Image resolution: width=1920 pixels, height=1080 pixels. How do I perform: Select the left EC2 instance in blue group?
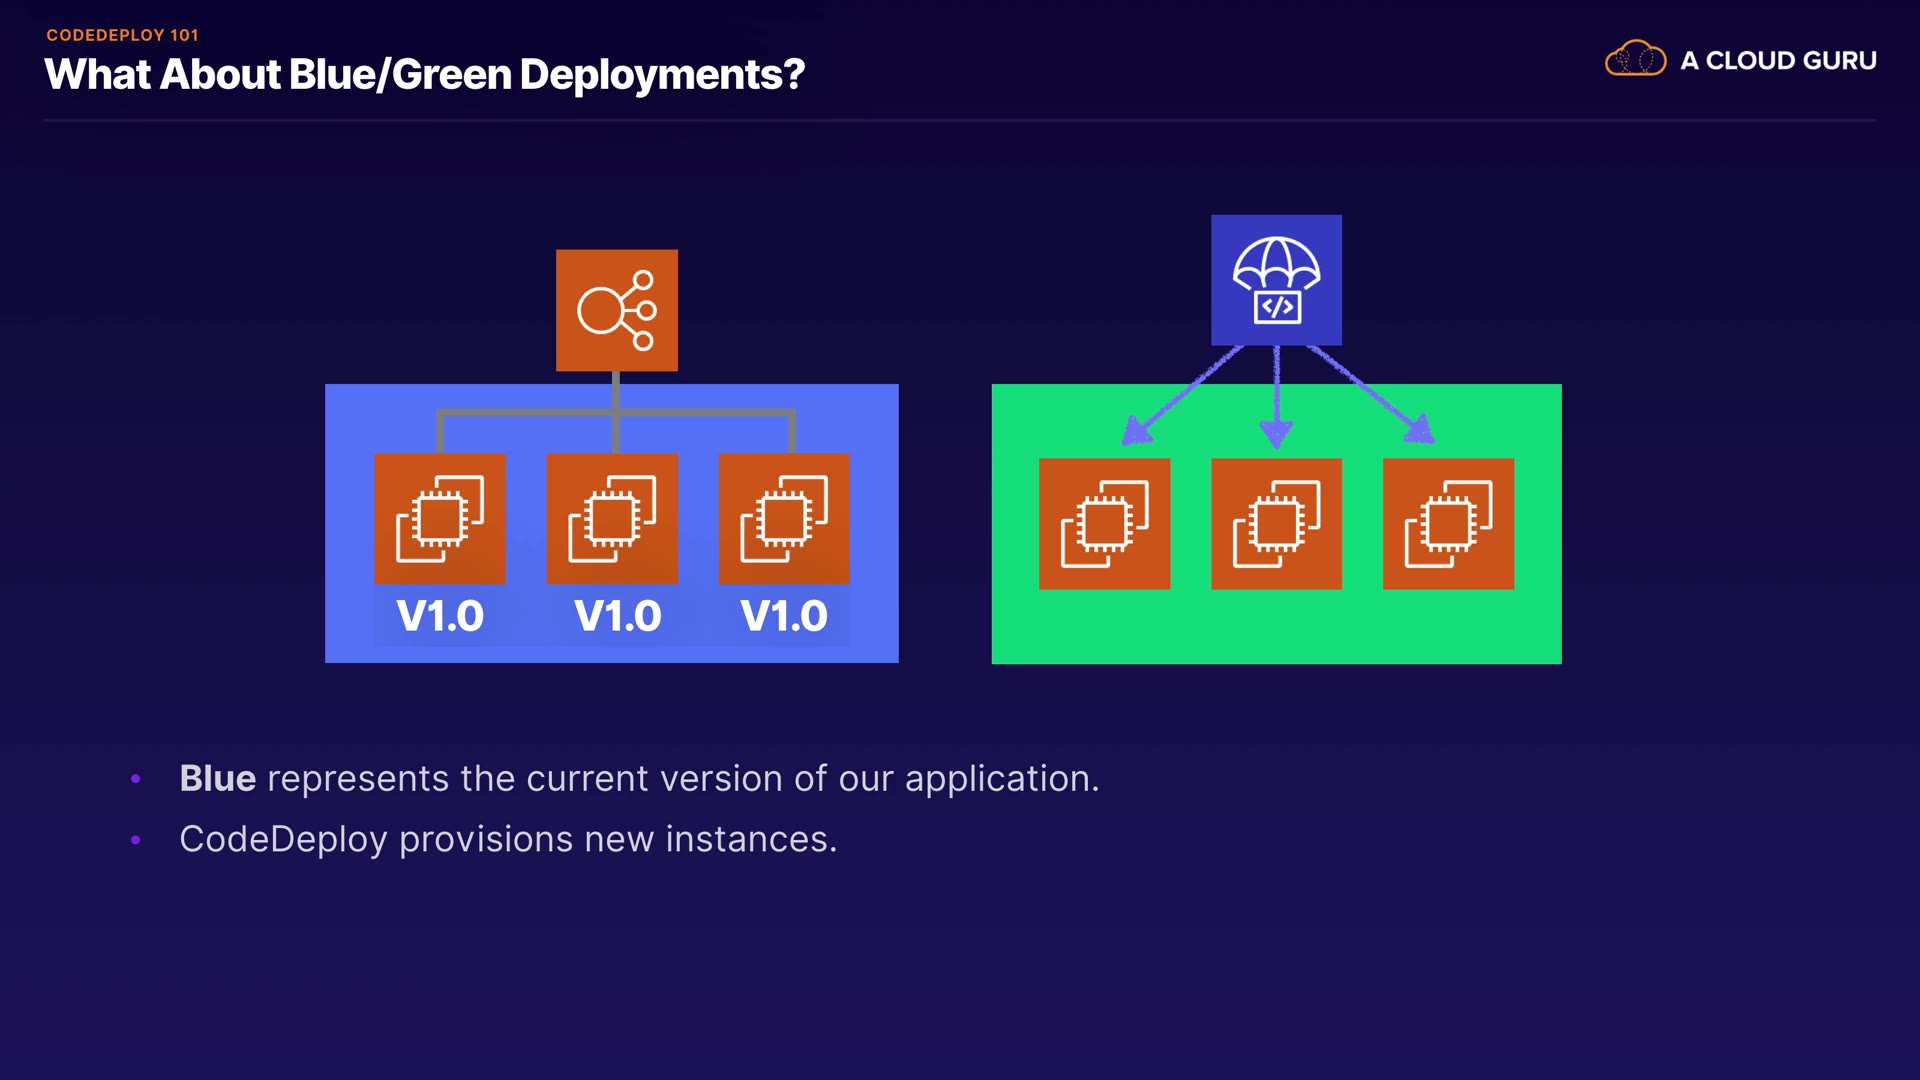(x=439, y=519)
